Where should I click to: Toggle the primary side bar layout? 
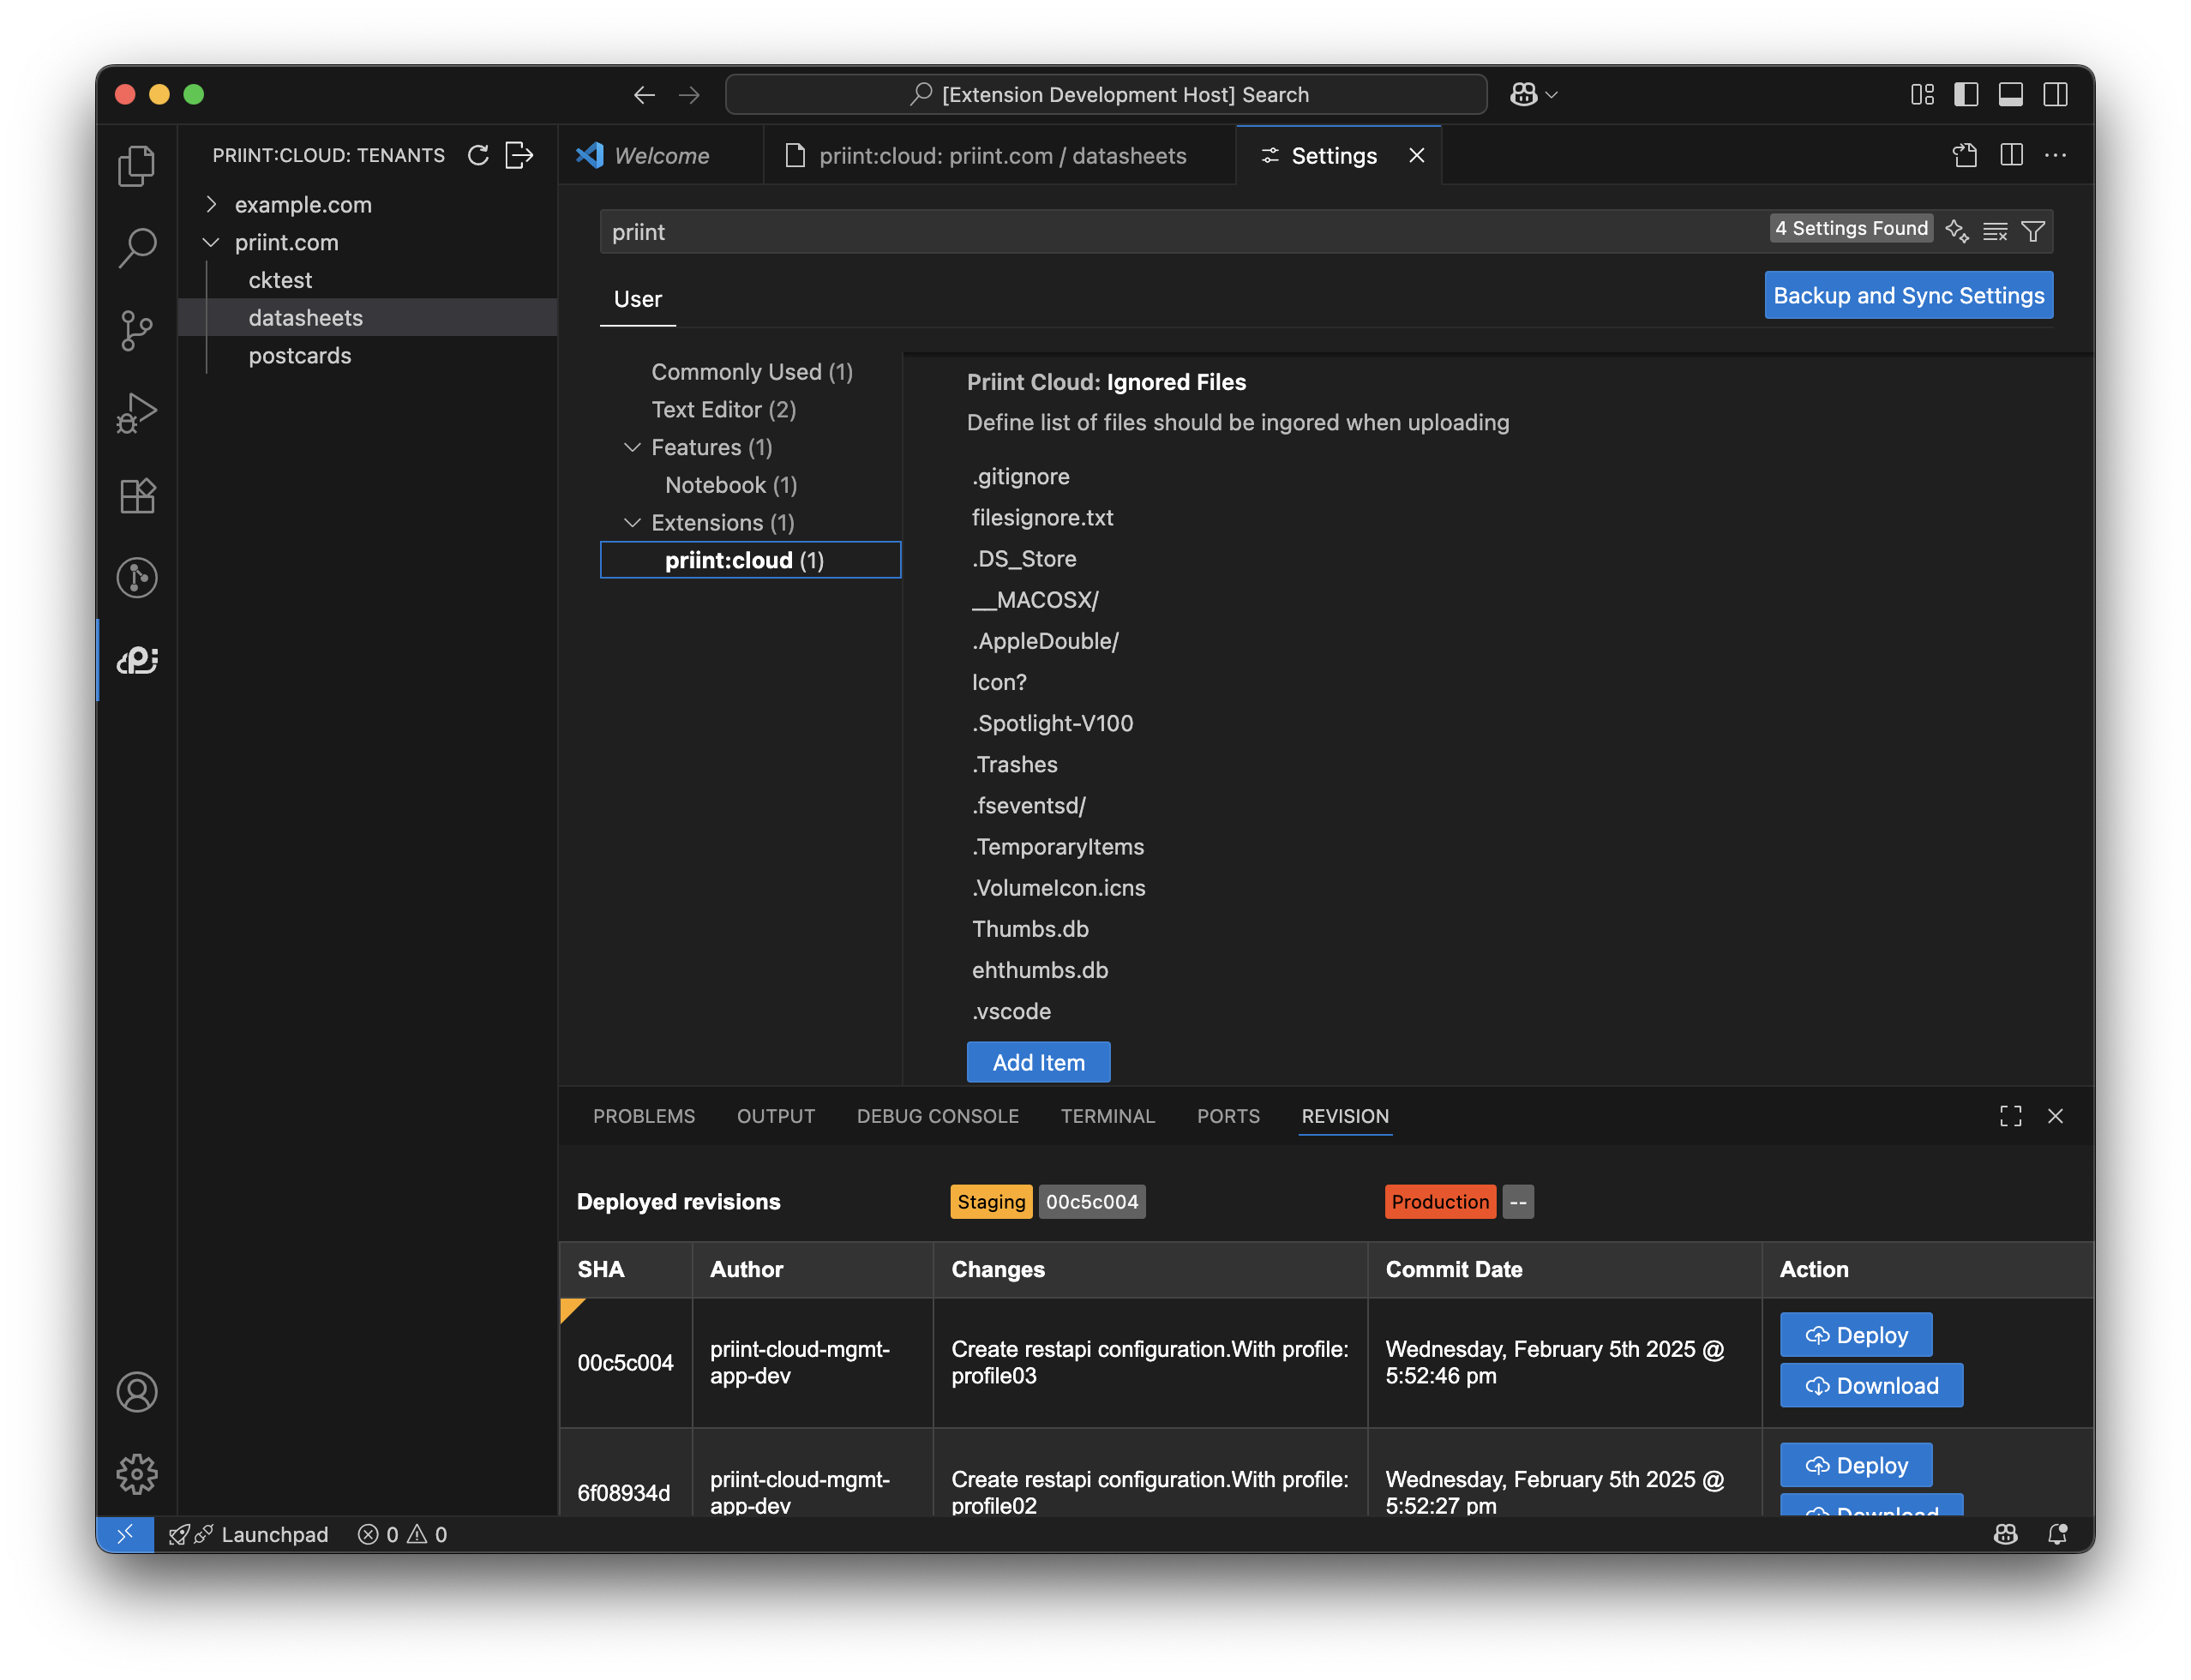click(1966, 94)
